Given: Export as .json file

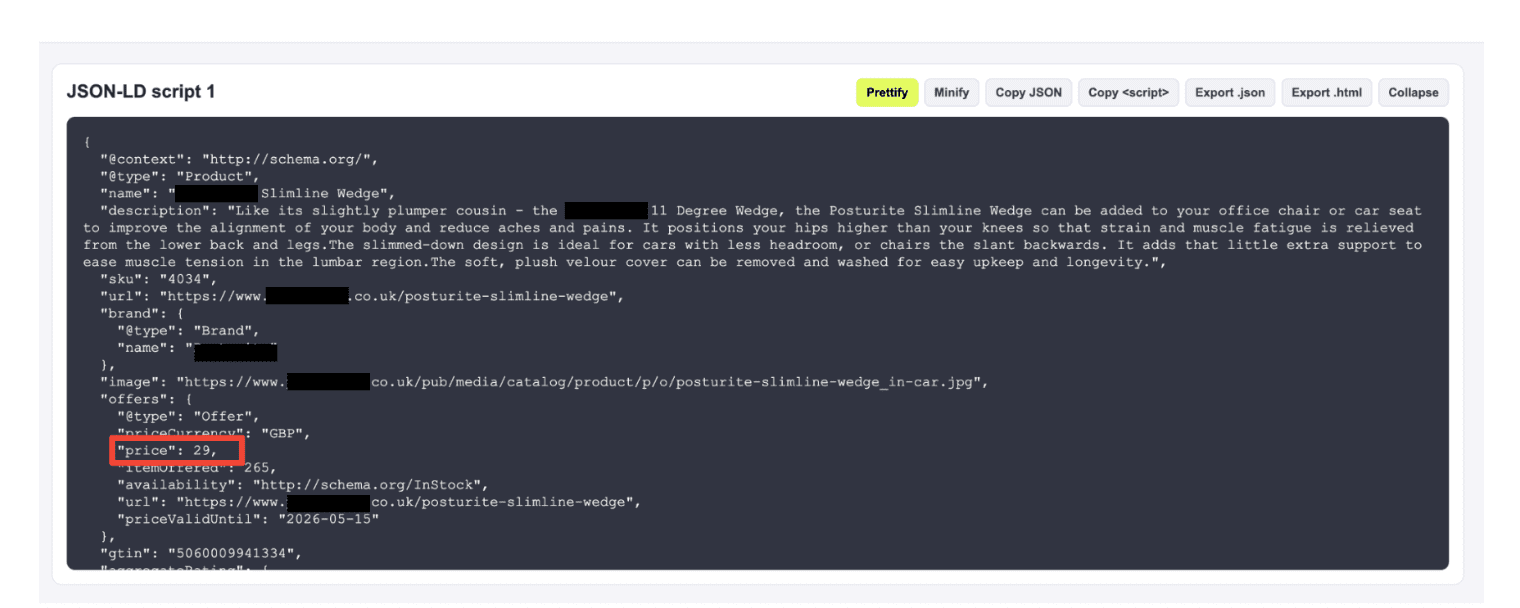Looking at the screenshot, I should tap(1229, 93).
